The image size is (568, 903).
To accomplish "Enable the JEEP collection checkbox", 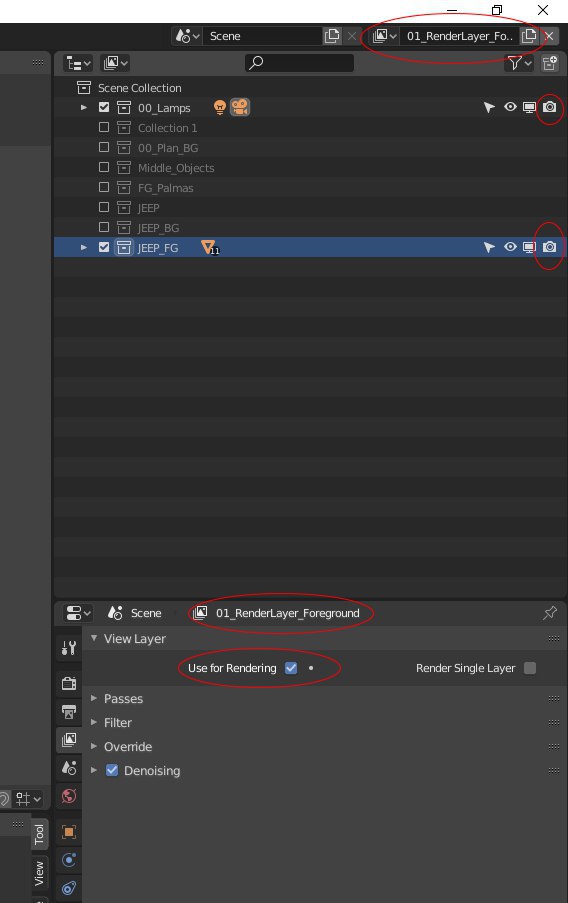I will [x=104, y=207].
